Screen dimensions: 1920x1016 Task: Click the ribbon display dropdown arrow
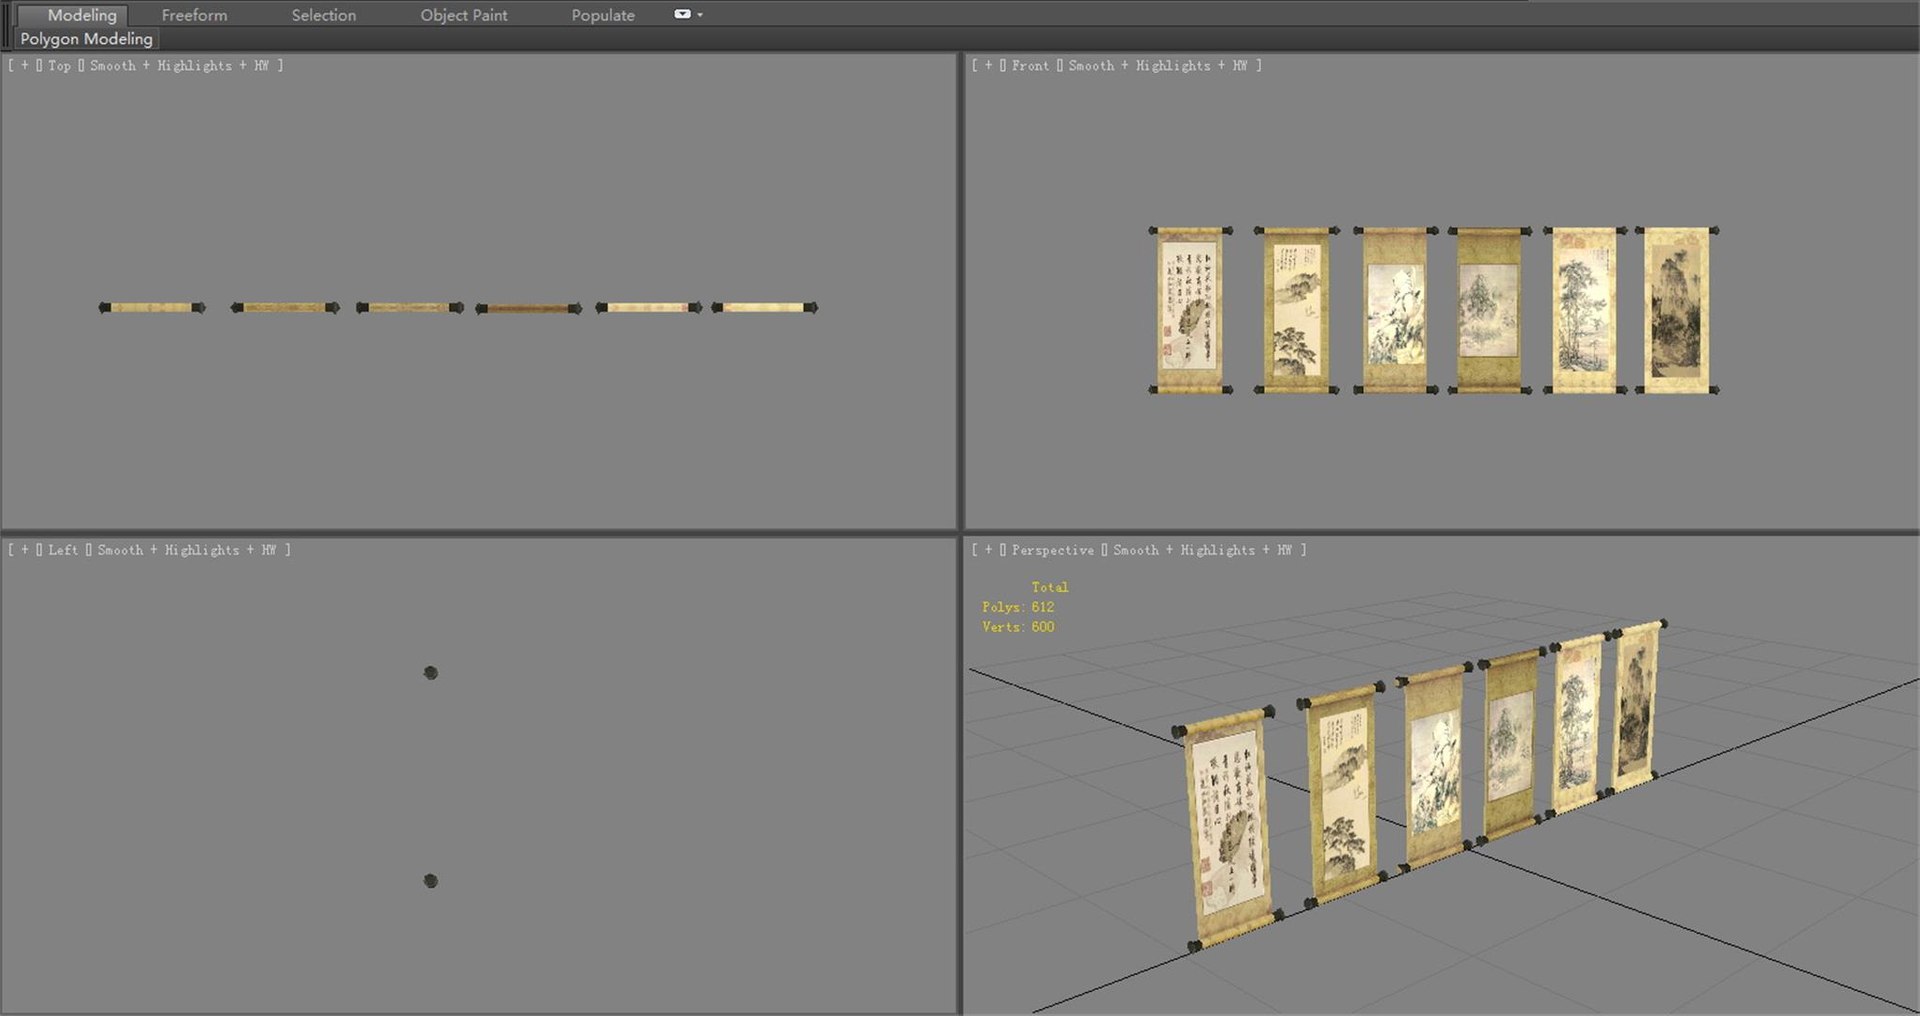coord(700,15)
